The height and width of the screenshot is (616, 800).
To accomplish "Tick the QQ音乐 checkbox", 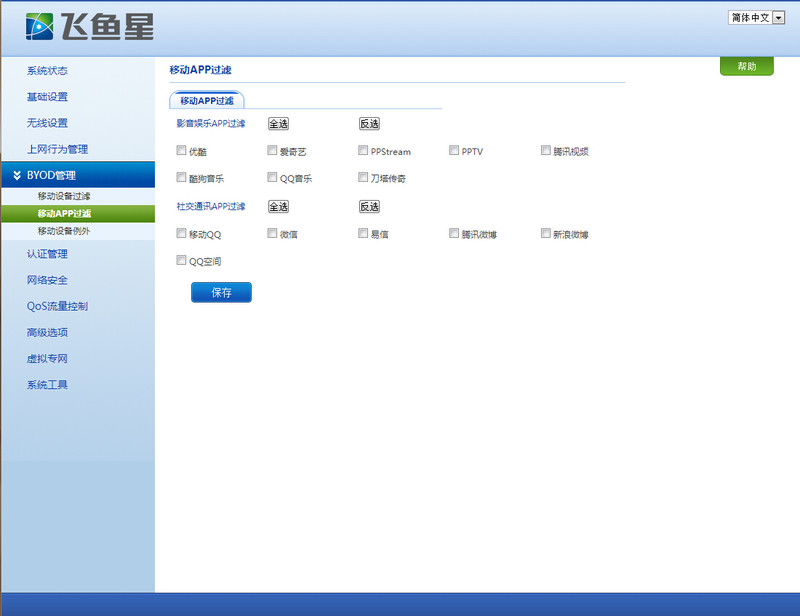I will click(x=272, y=177).
